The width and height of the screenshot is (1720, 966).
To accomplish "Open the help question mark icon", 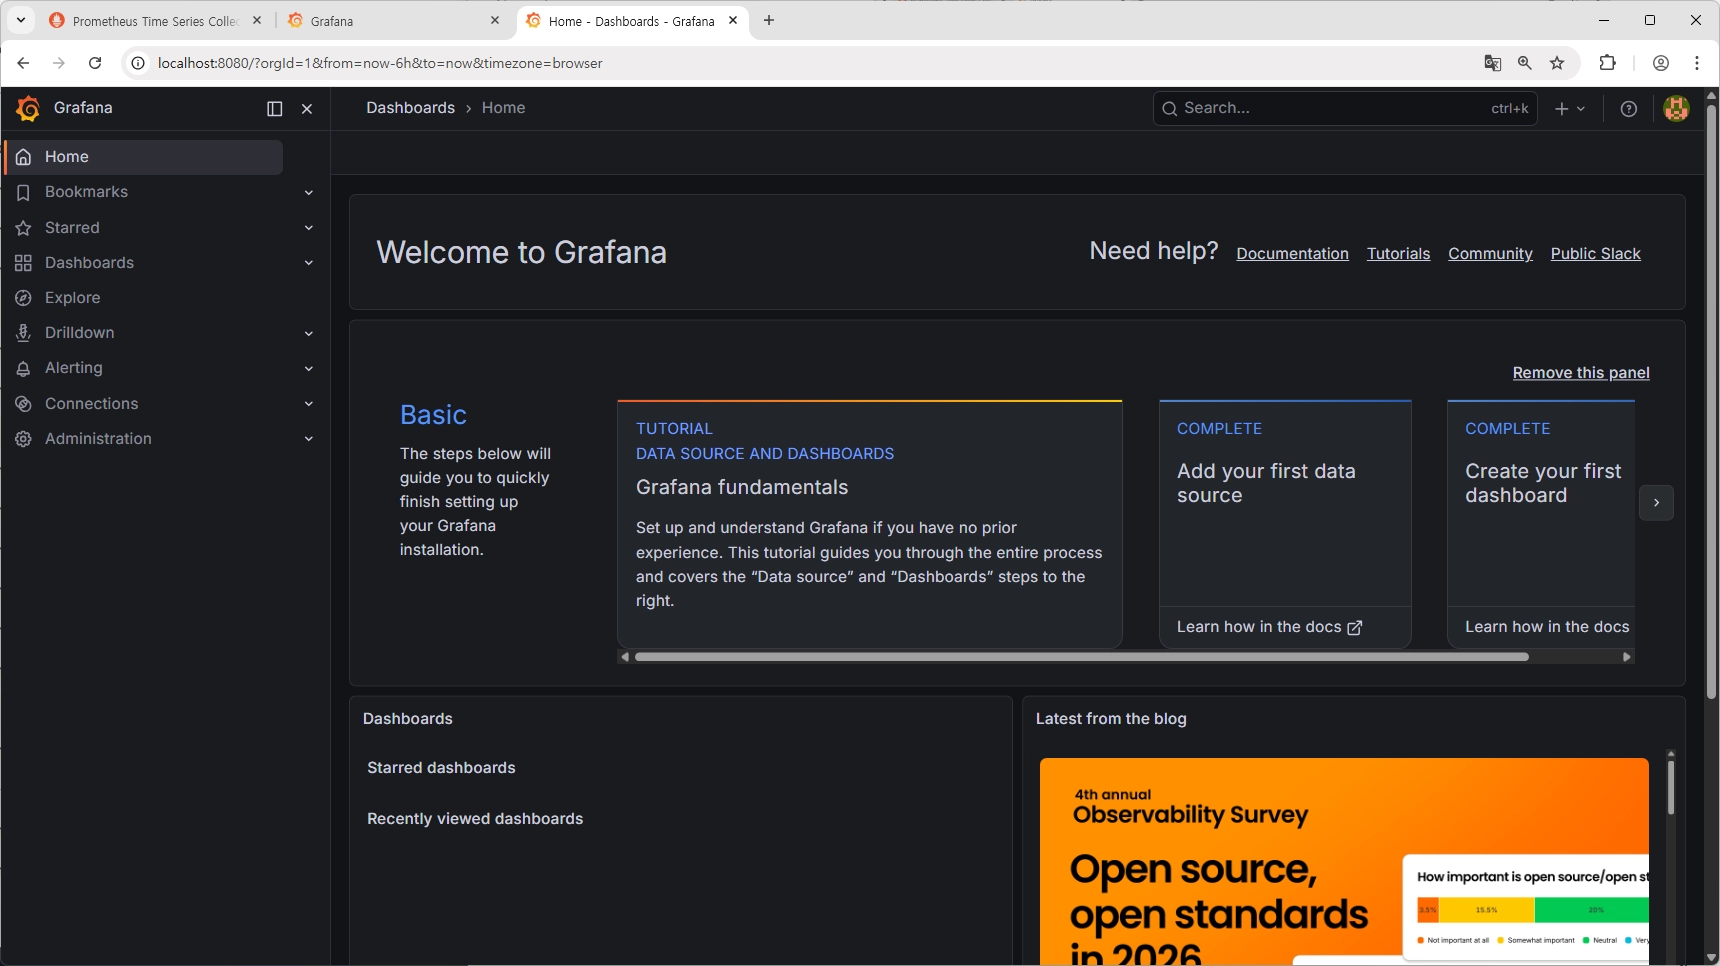I will click(1629, 109).
